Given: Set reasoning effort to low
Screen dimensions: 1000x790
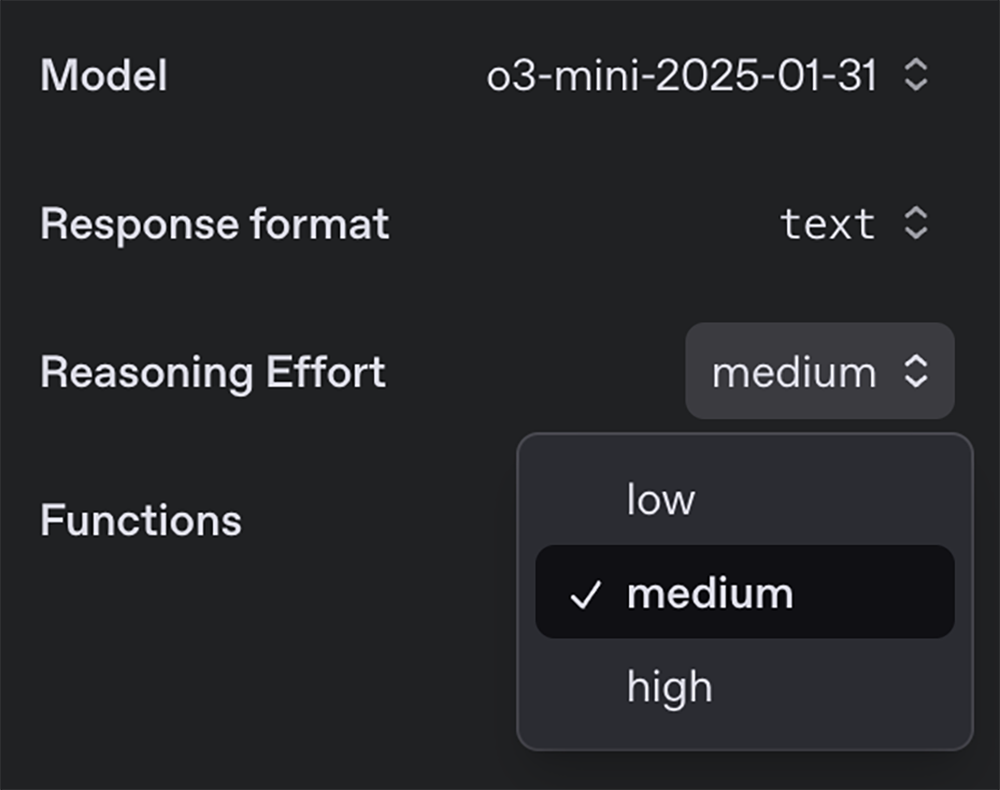Looking at the screenshot, I should click(x=660, y=499).
